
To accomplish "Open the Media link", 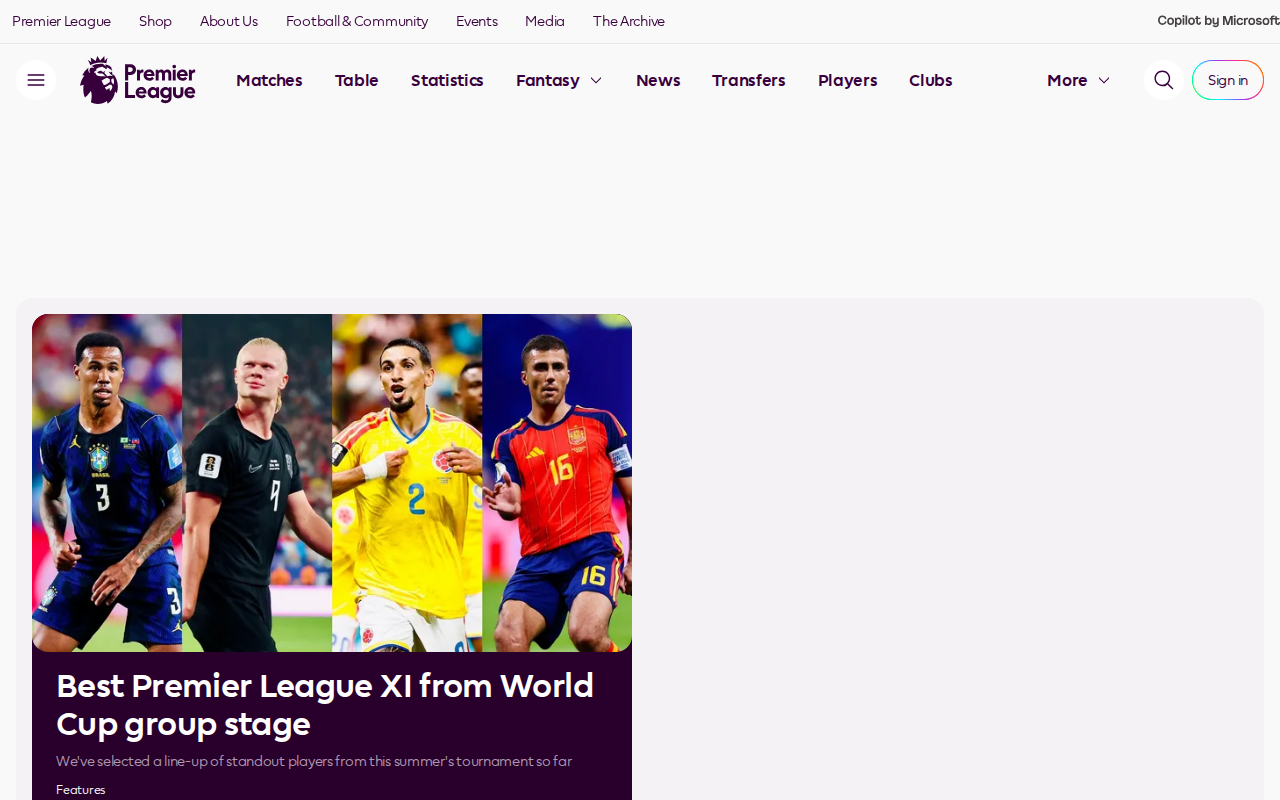I will (545, 21).
